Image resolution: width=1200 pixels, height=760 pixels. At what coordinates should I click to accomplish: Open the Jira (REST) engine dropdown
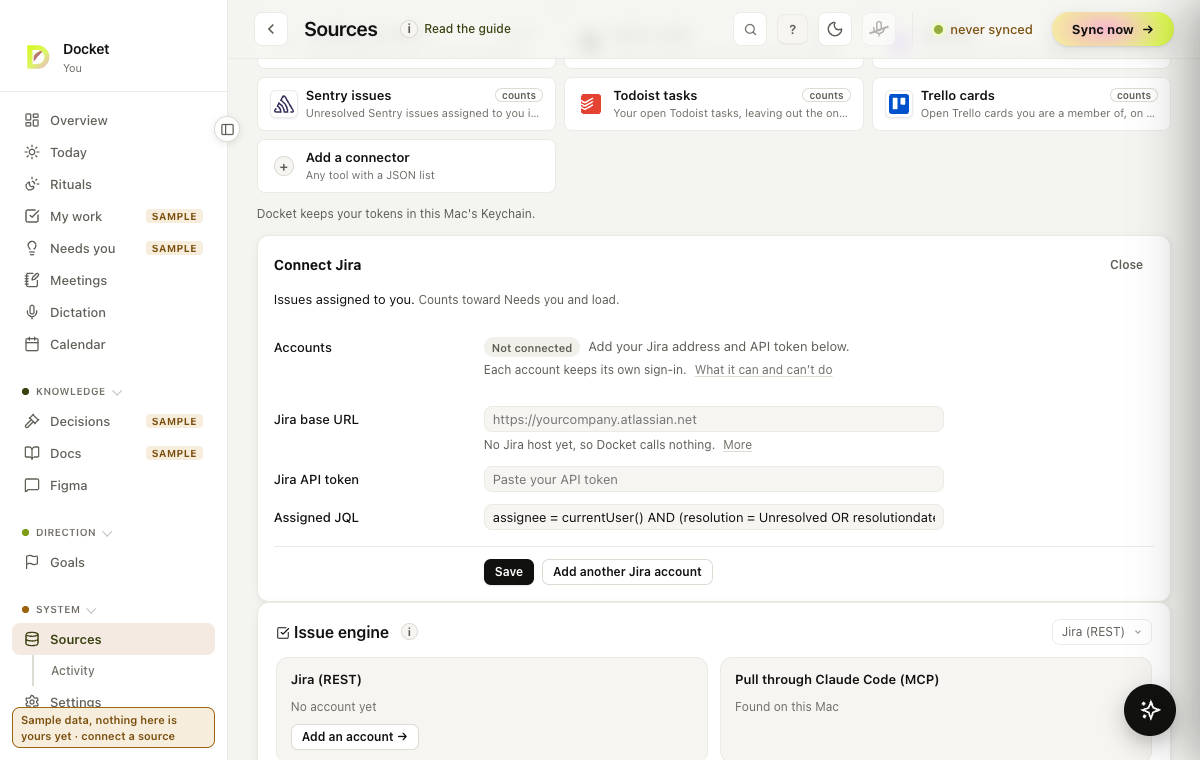(x=1101, y=632)
